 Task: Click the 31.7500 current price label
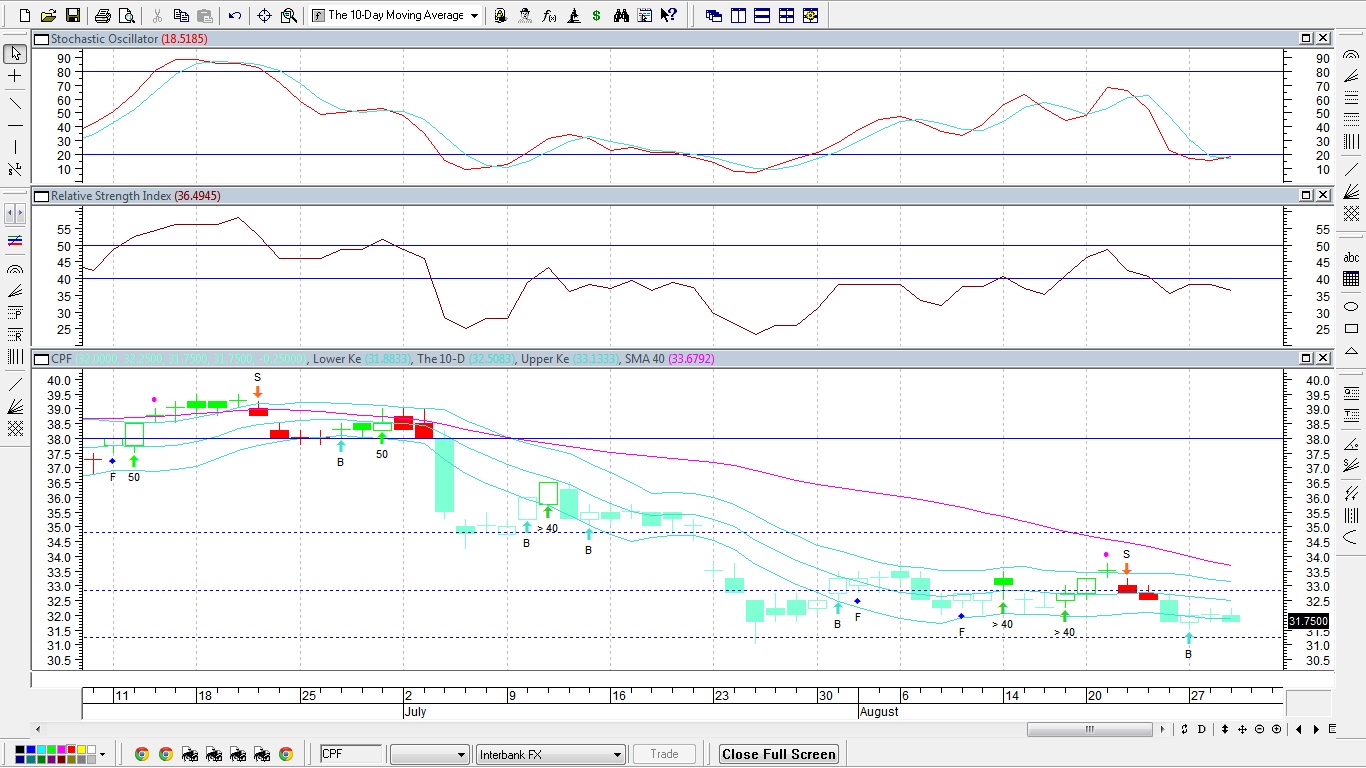click(1308, 621)
